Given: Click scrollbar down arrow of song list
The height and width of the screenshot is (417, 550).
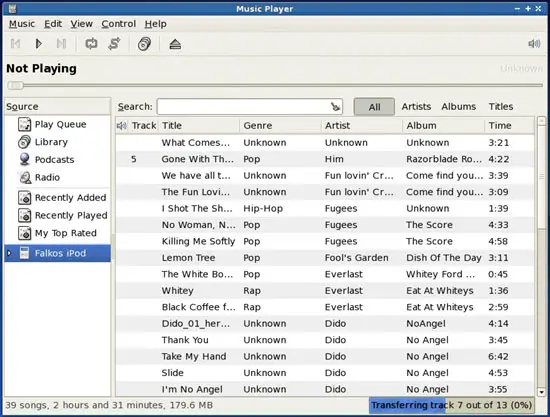Looking at the screenshot, I should (542, 392).
